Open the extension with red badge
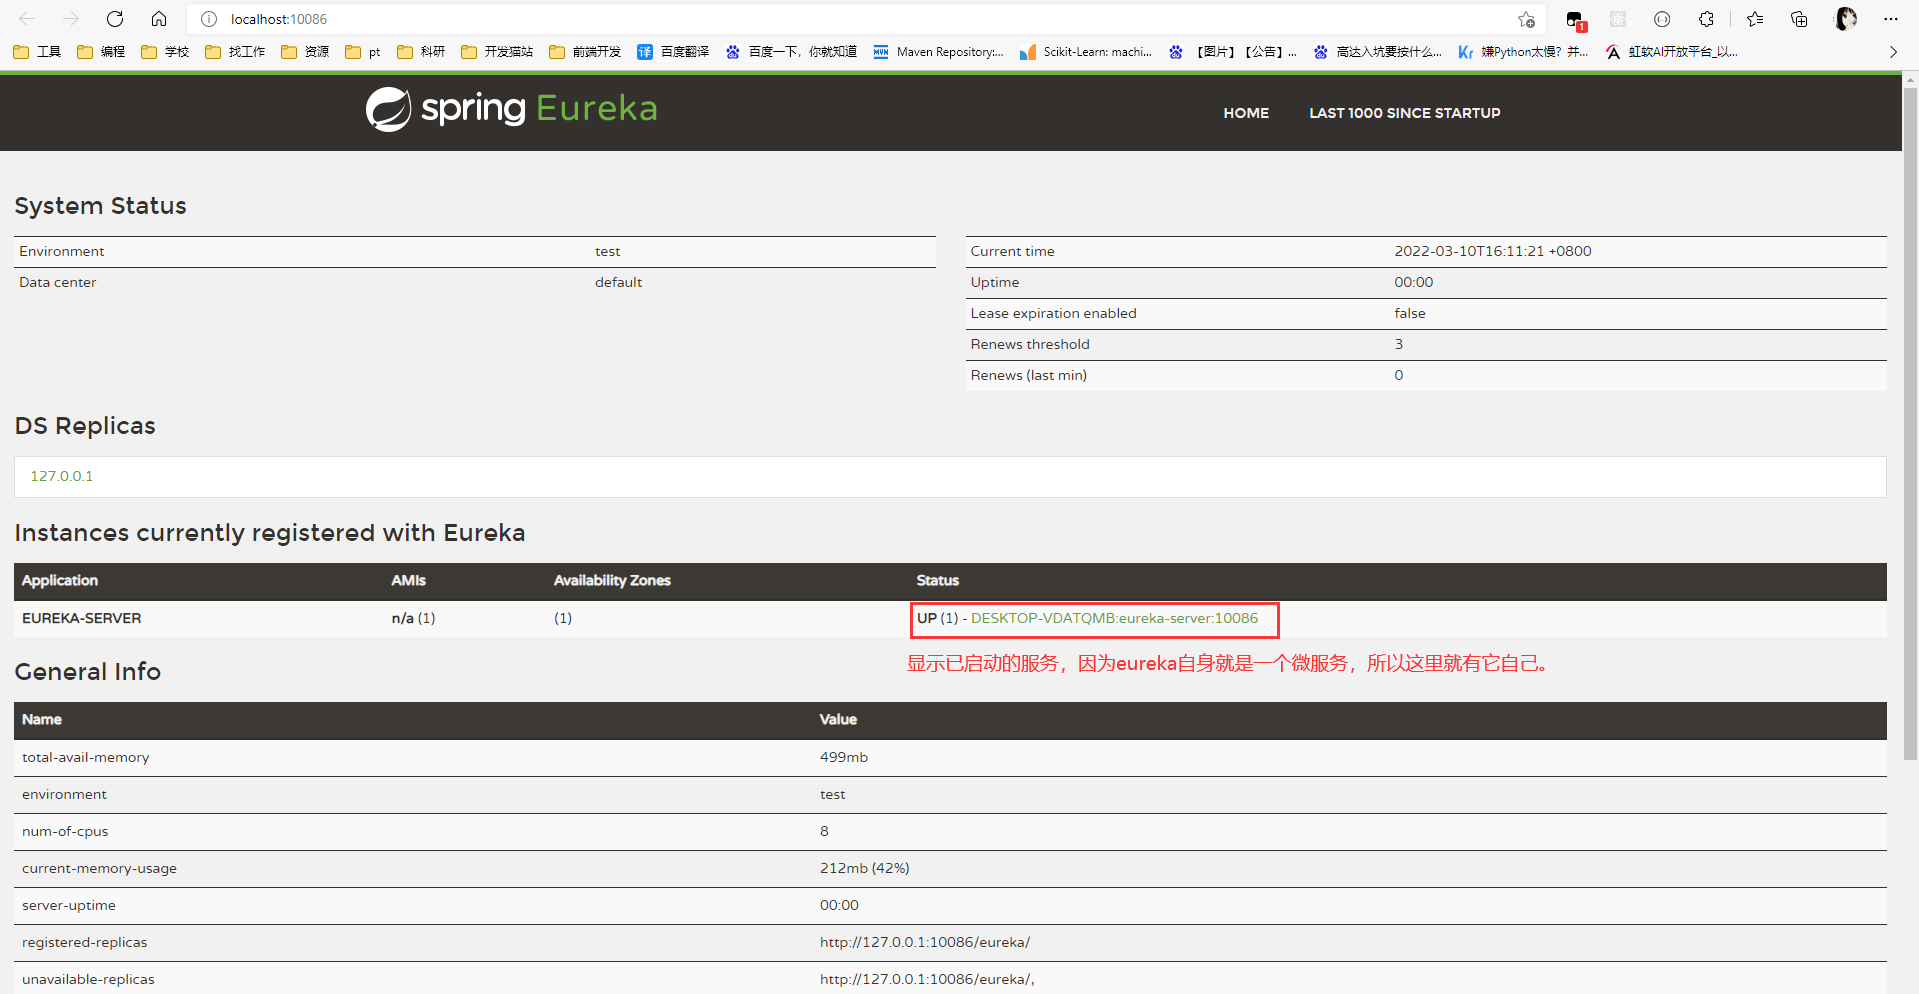Viewport: 1919px width, 994px height. [x=1575, y=19]
